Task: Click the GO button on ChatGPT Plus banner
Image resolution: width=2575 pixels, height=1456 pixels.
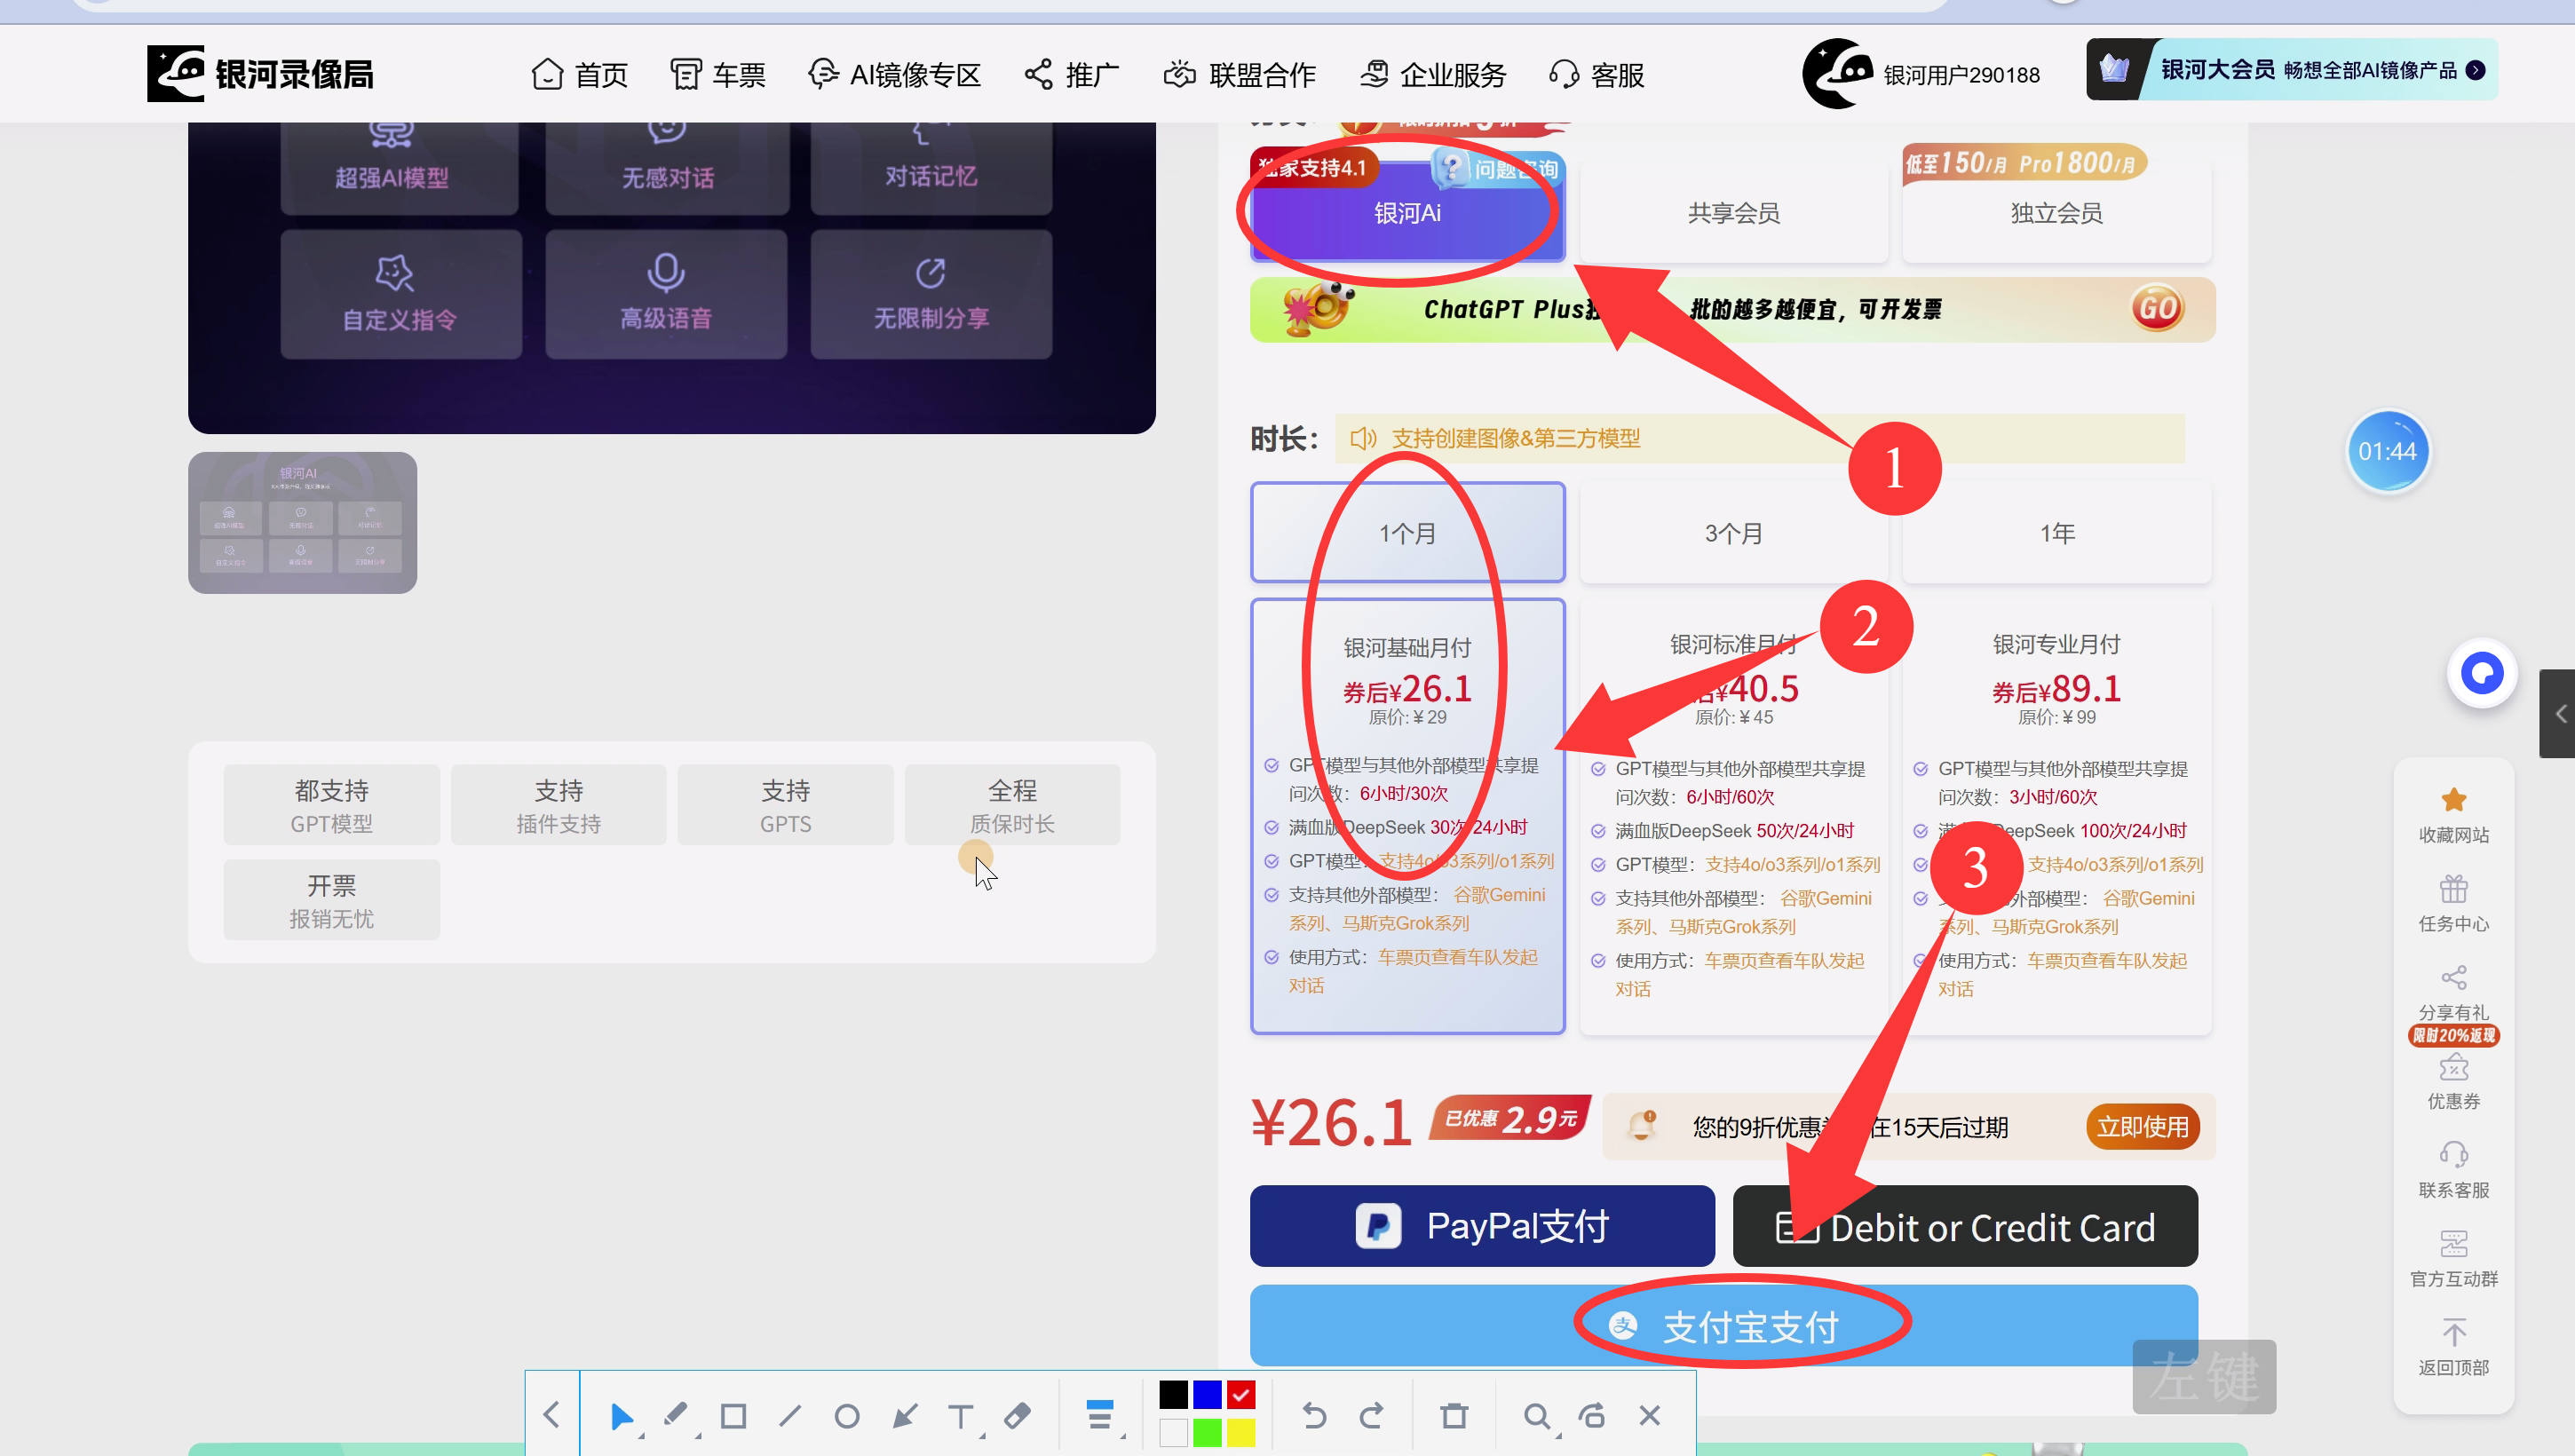Action: click(2157, 308)
